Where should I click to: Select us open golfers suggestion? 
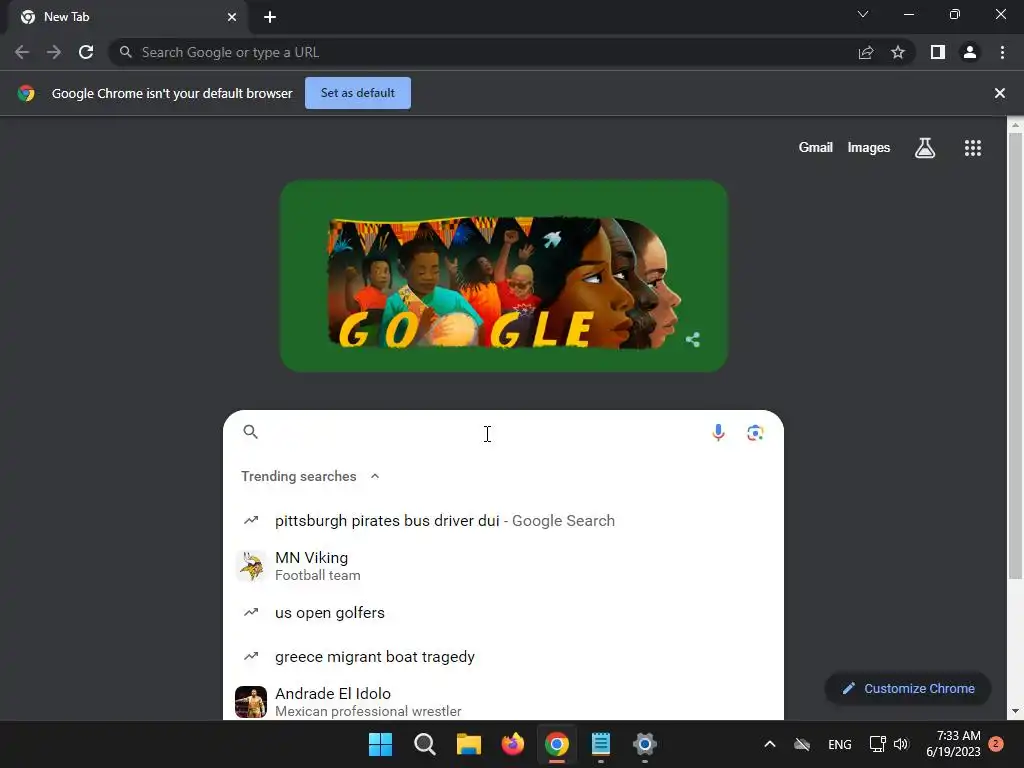(504, 613)
